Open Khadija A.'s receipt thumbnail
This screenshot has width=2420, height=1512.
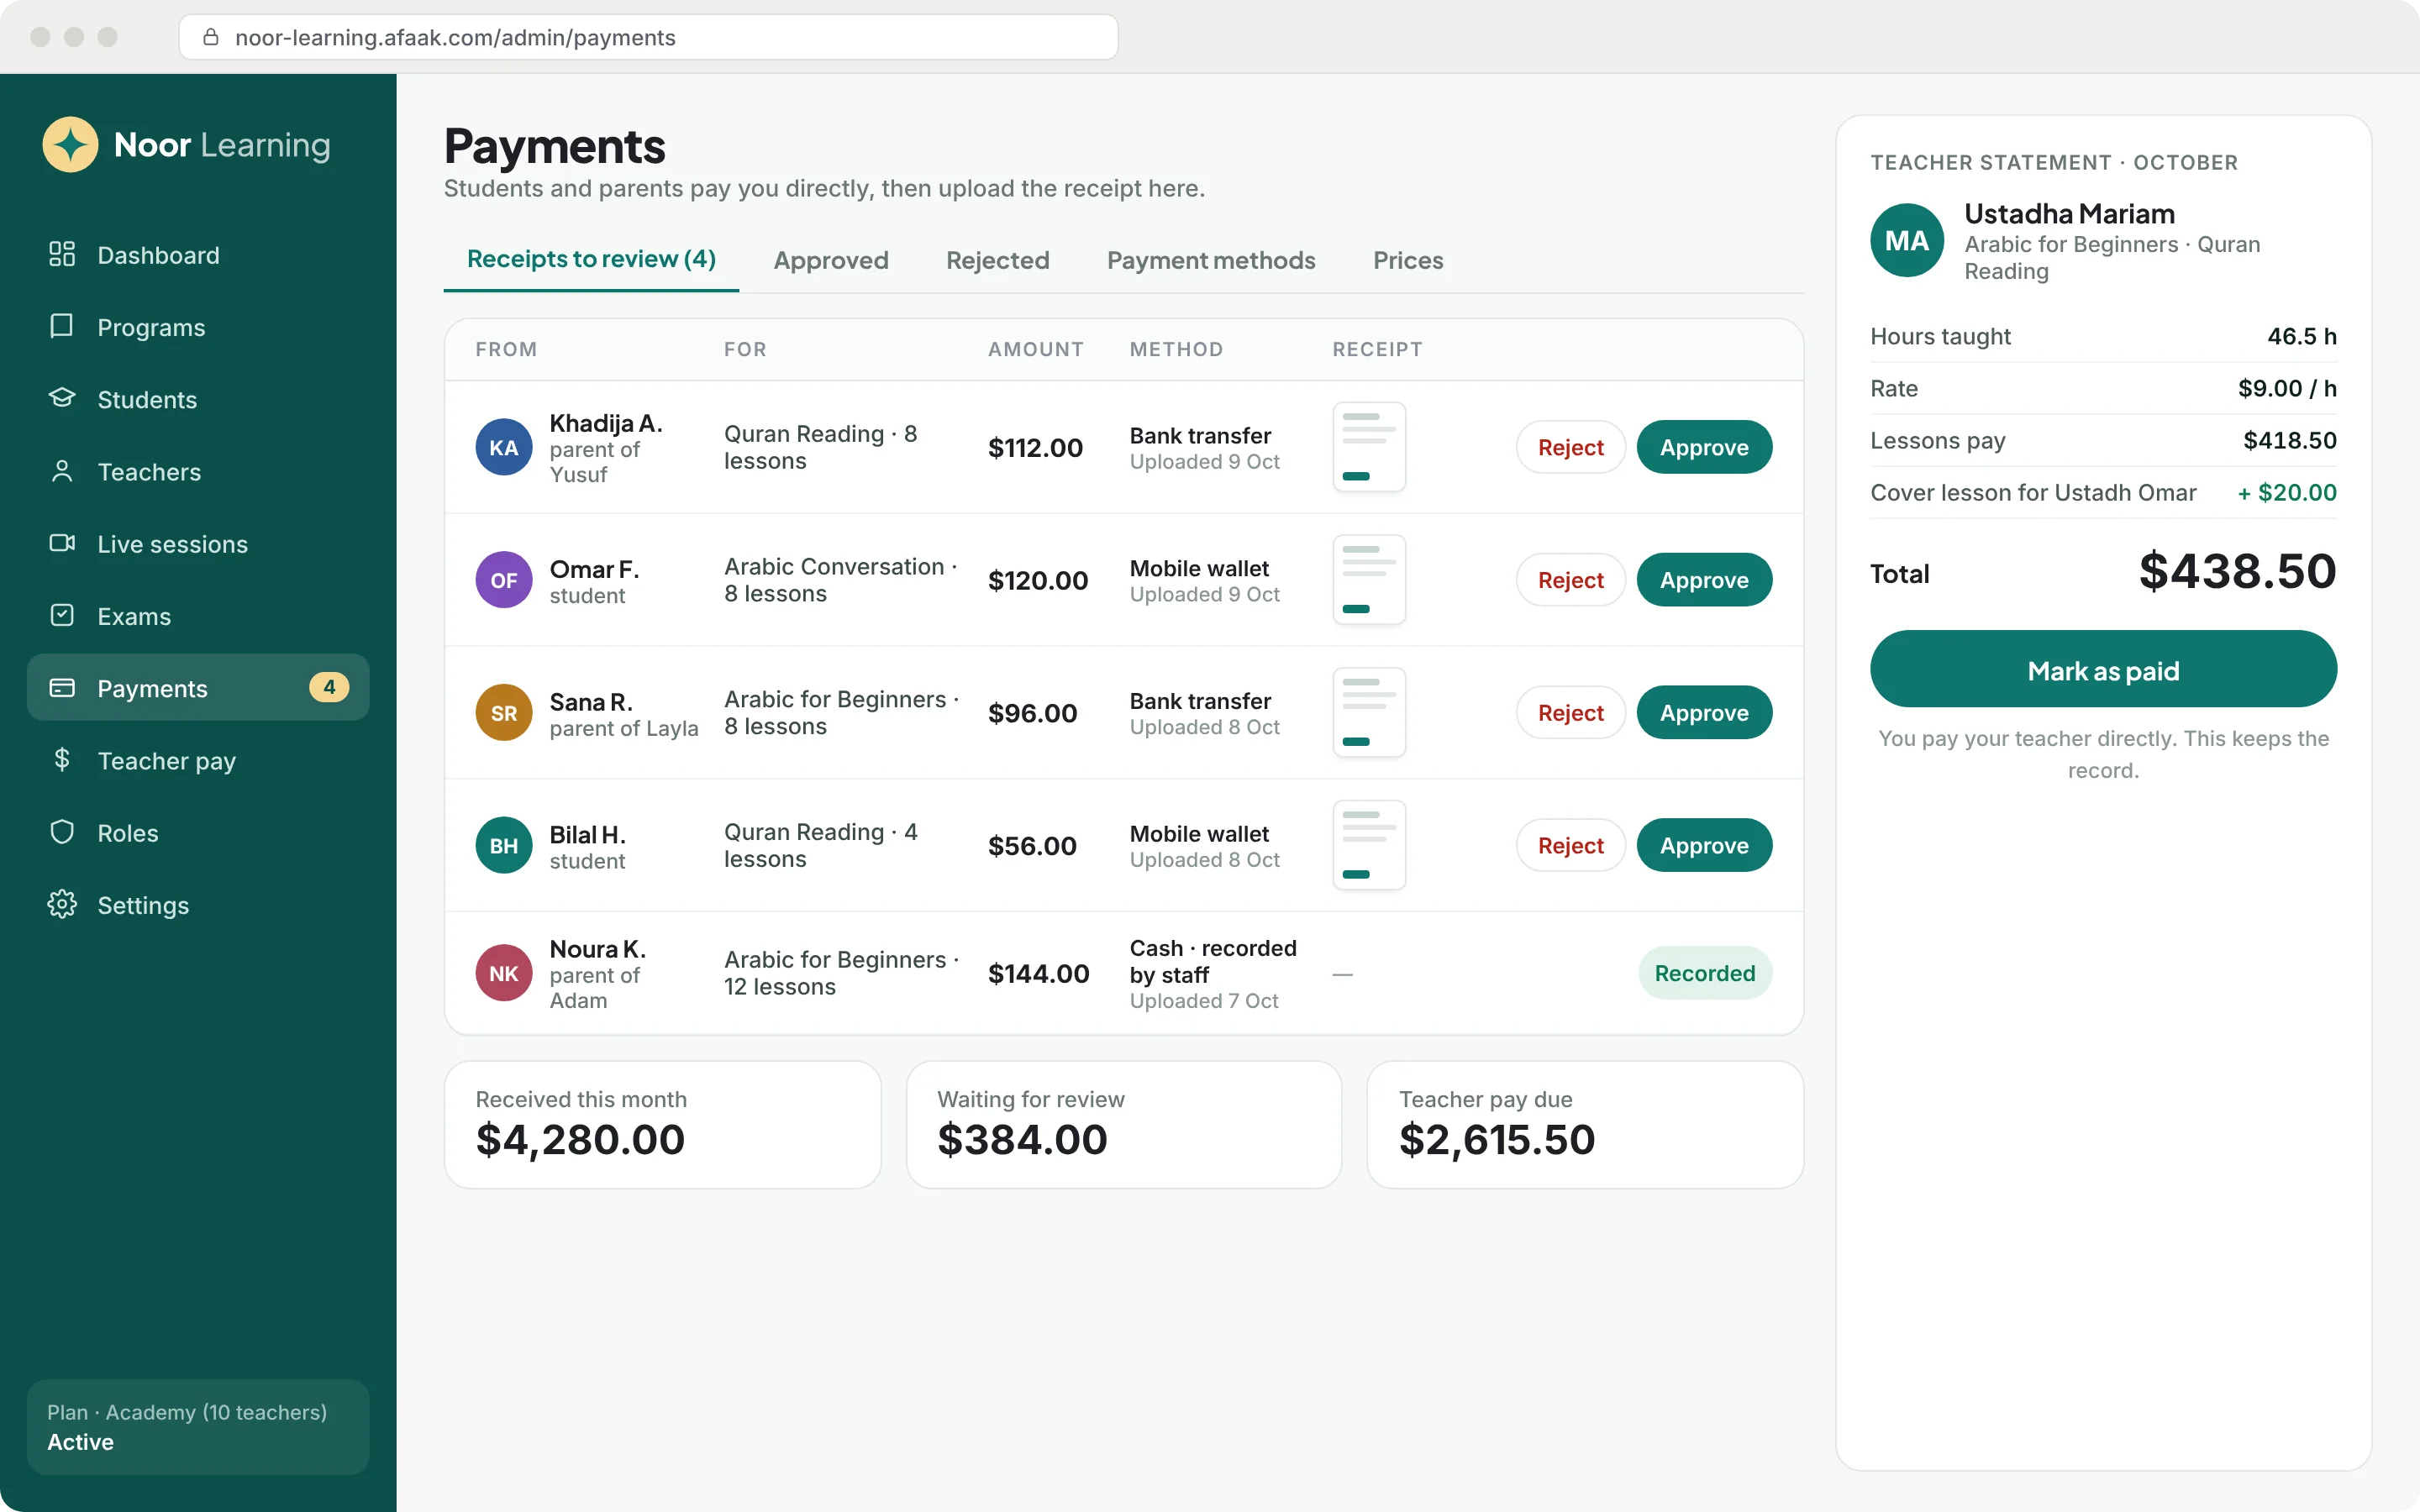click(x=1369, y=447)
